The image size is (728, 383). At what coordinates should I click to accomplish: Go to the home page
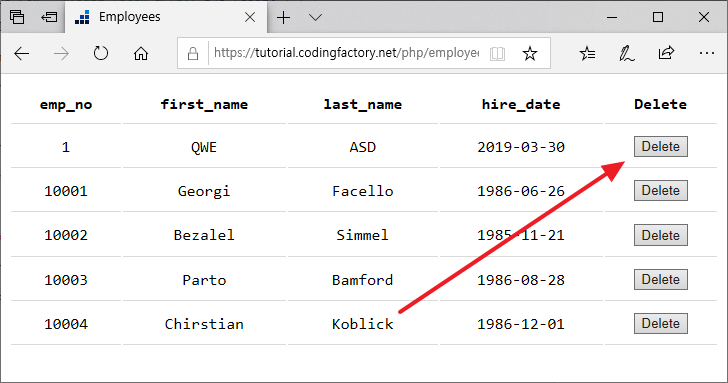point(141,54)
